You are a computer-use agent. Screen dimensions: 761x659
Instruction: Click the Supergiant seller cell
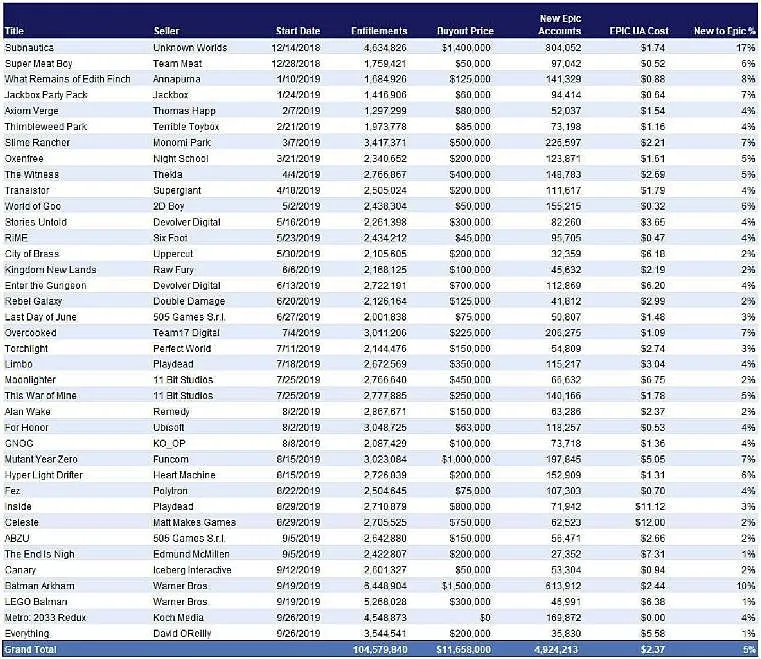tap(177, 190)
